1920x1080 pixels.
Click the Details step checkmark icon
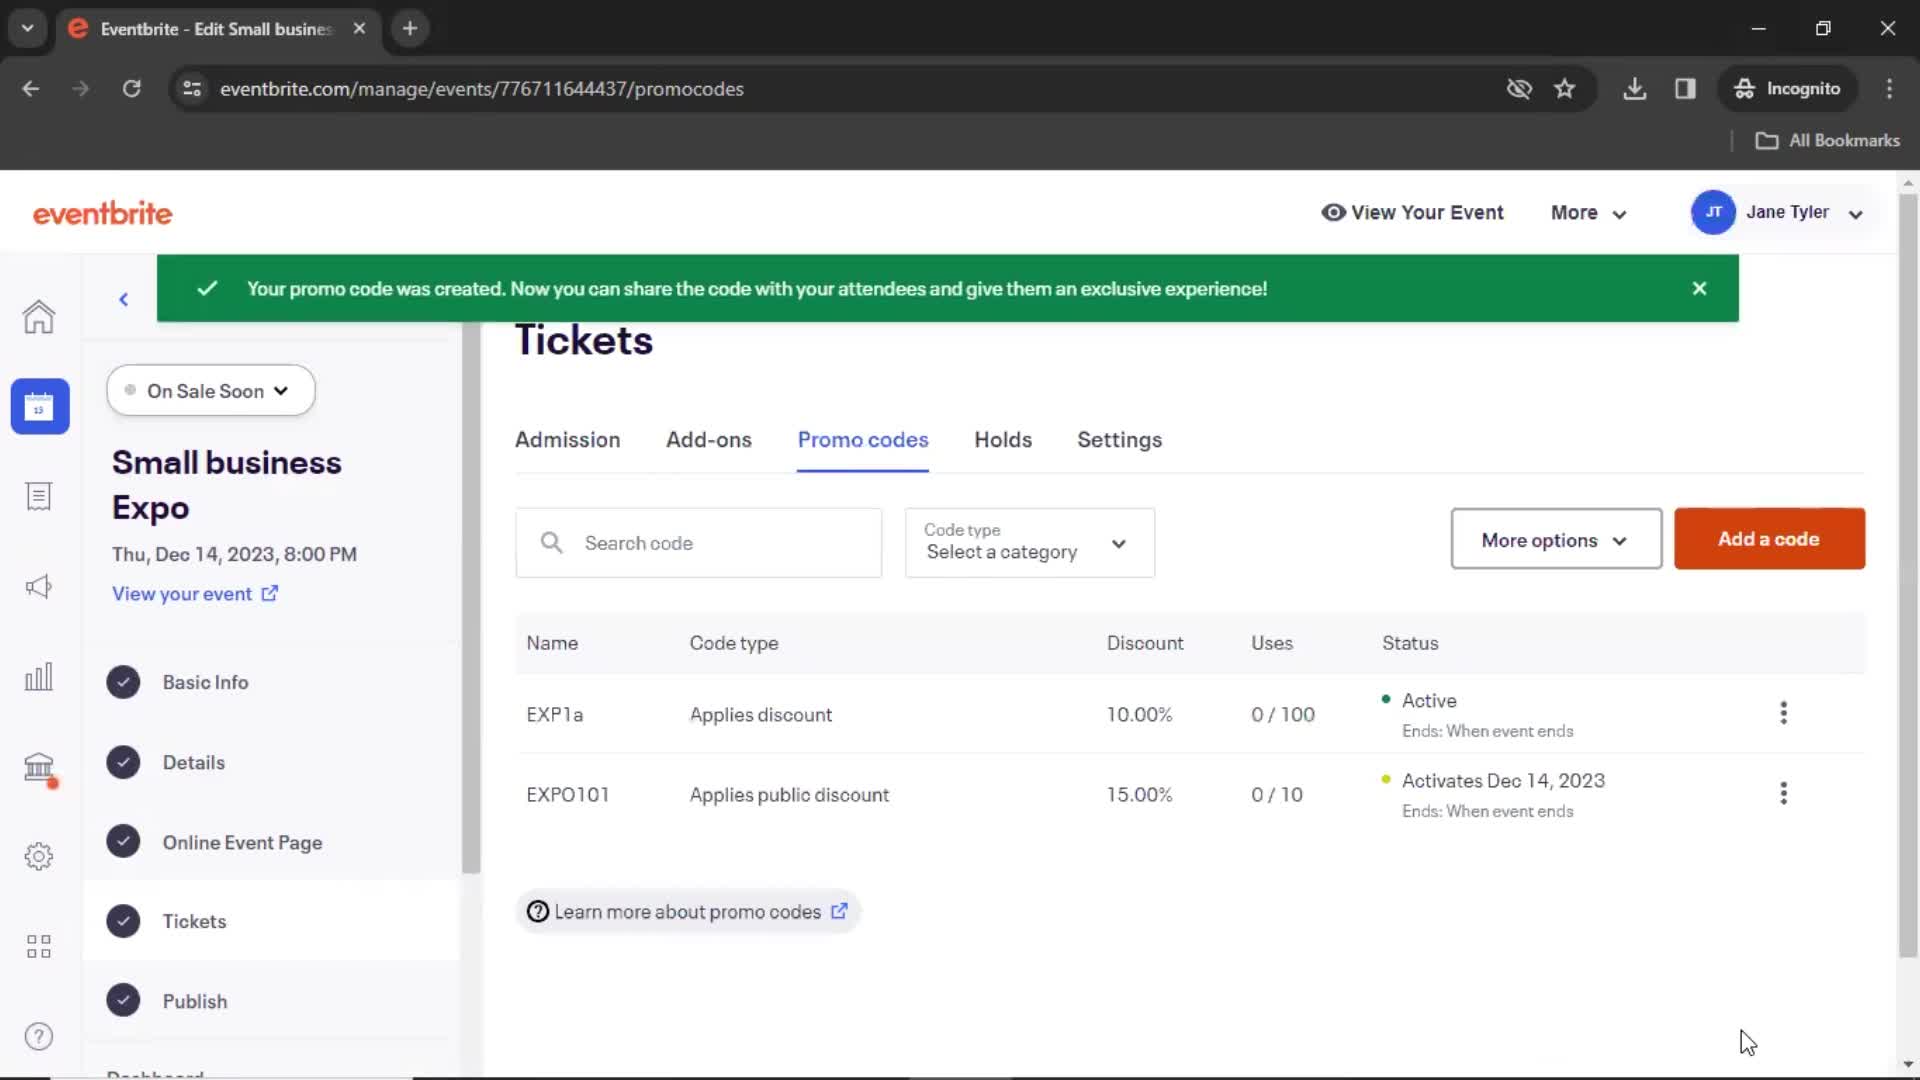(123, 762)
